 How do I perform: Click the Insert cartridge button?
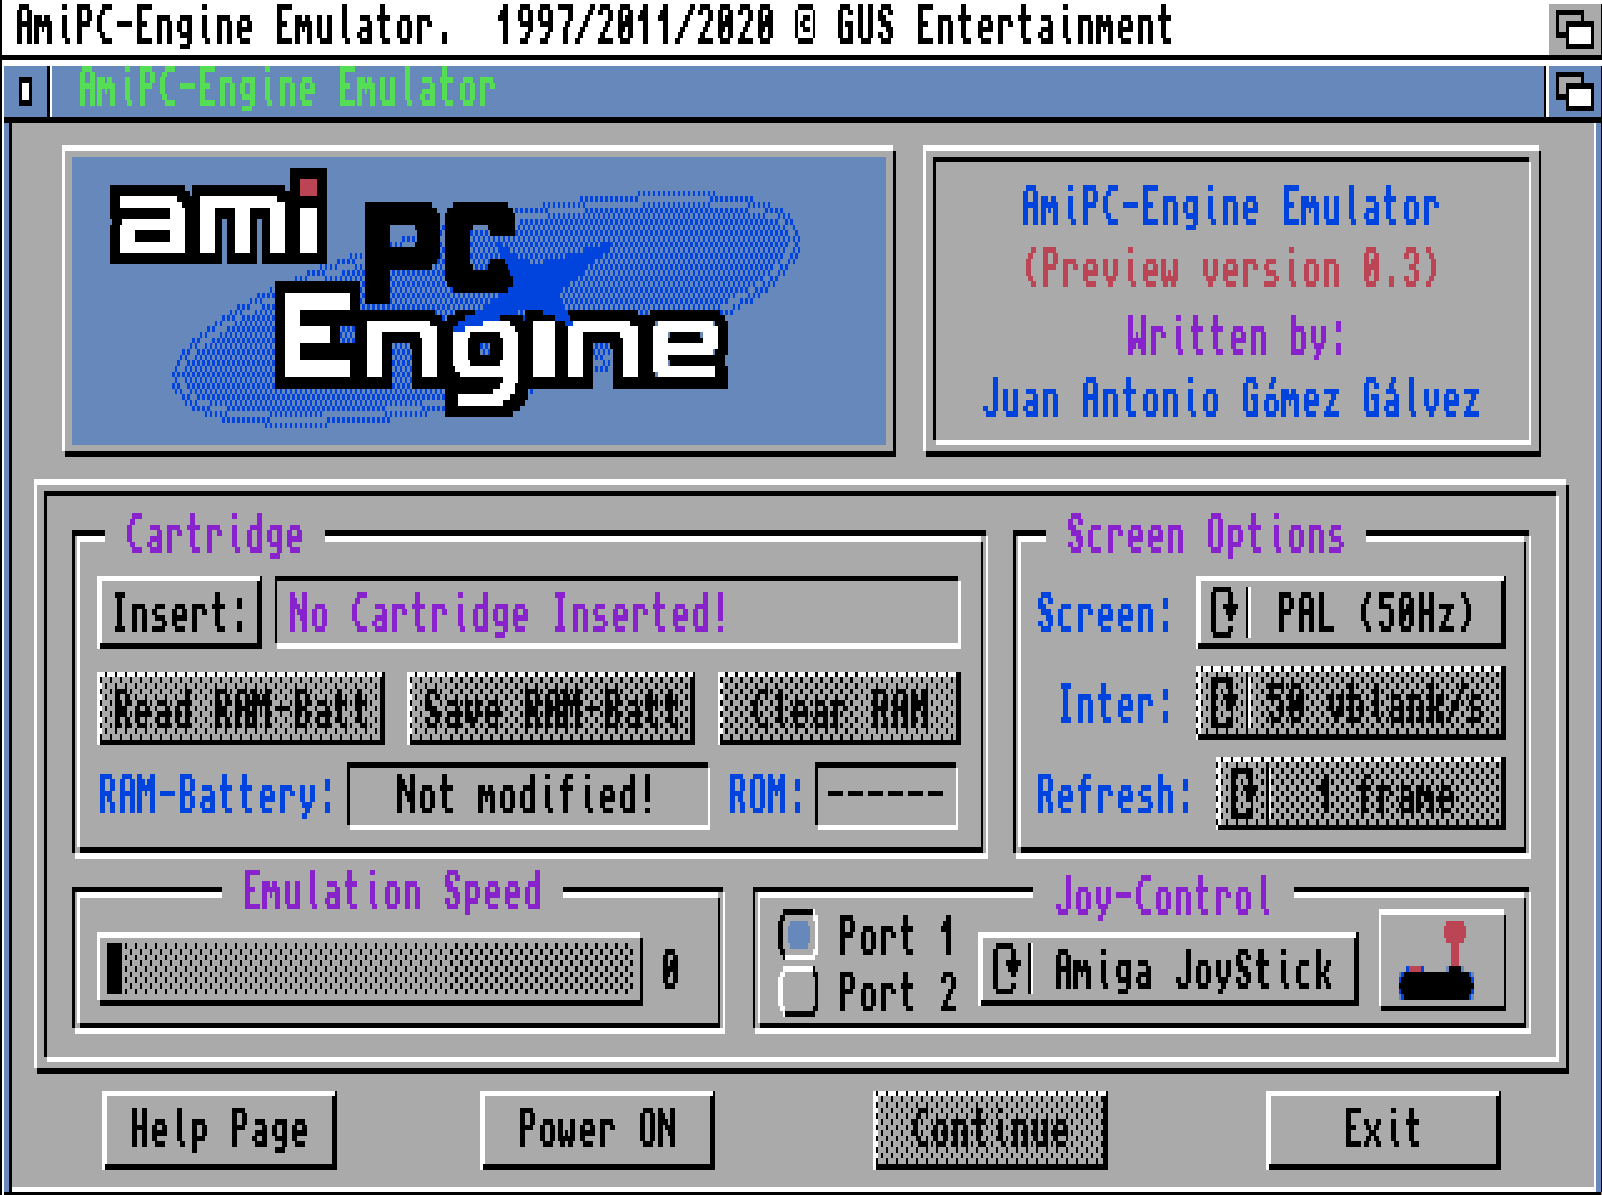click(x=180, y=612)
